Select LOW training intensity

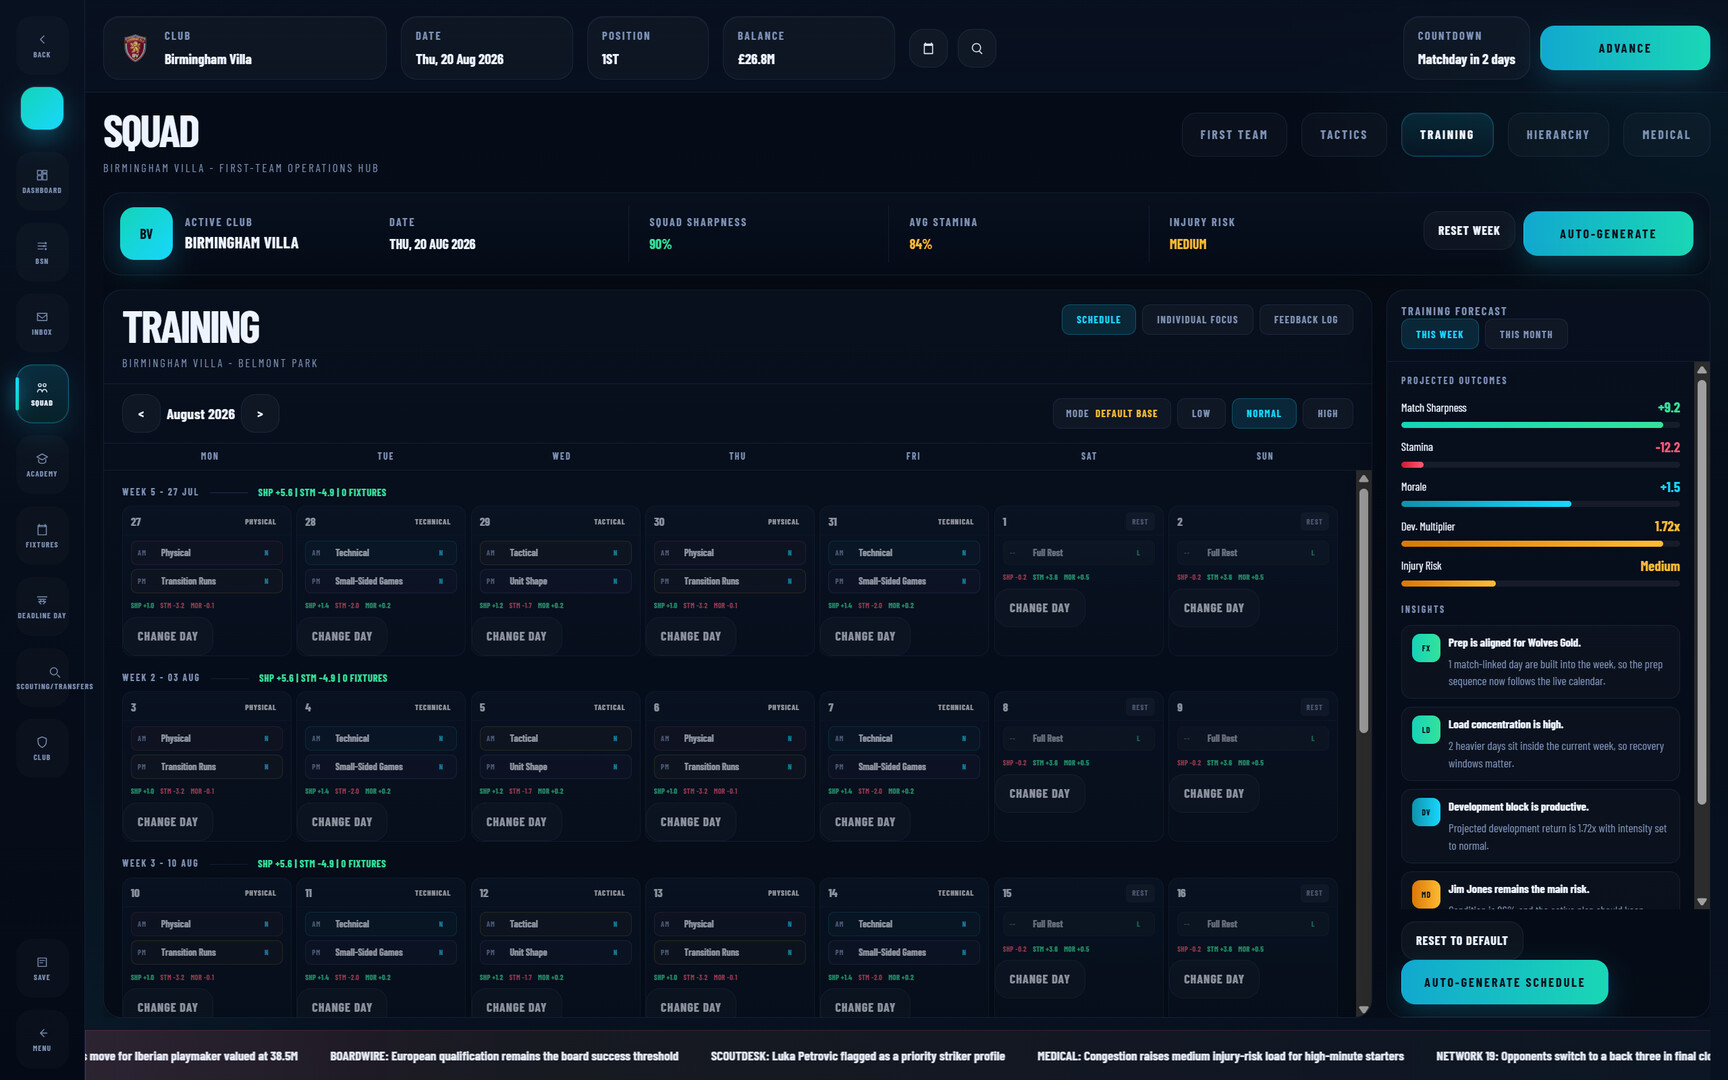pos(1201,413)
